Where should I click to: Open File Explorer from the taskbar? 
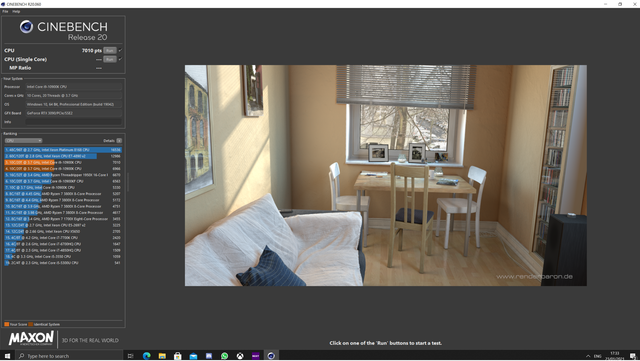click(162, 356)
